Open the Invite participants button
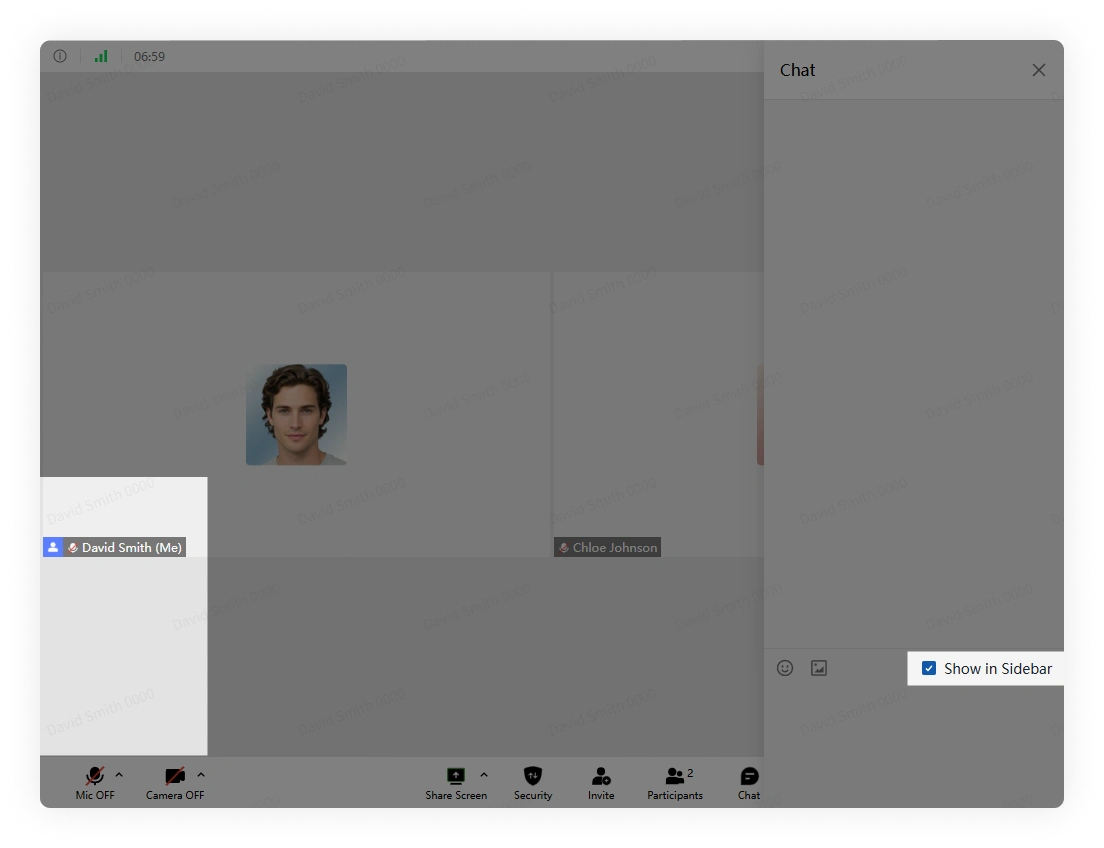1104x848 pixels. pos(601,783)
